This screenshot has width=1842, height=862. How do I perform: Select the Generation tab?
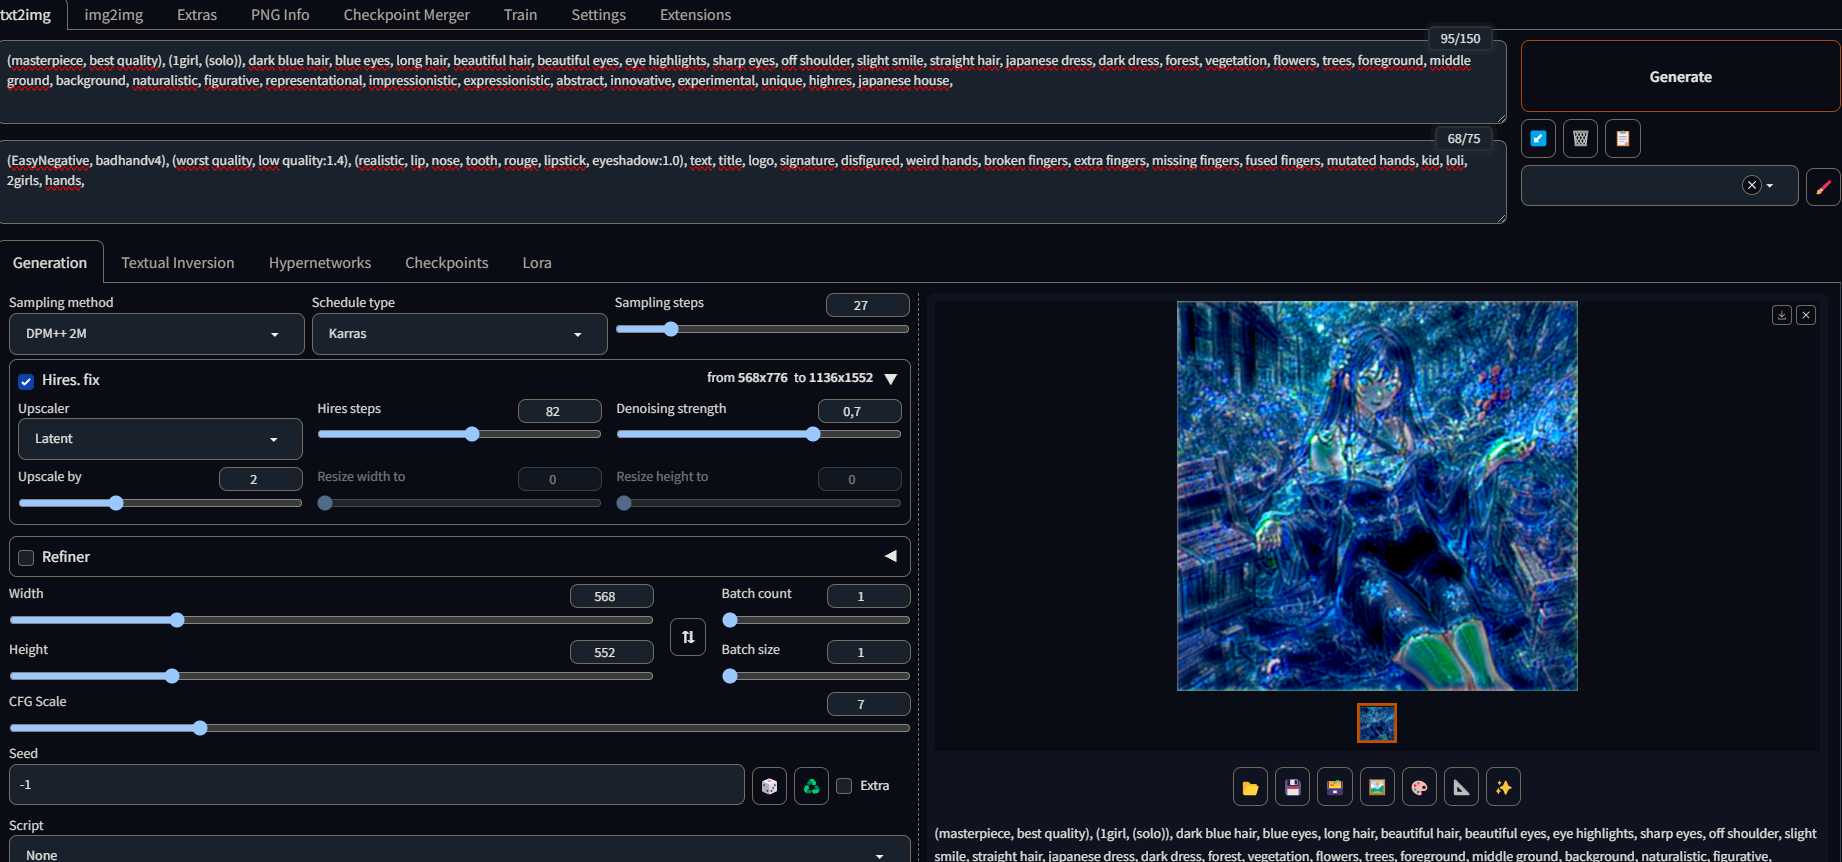50,263
